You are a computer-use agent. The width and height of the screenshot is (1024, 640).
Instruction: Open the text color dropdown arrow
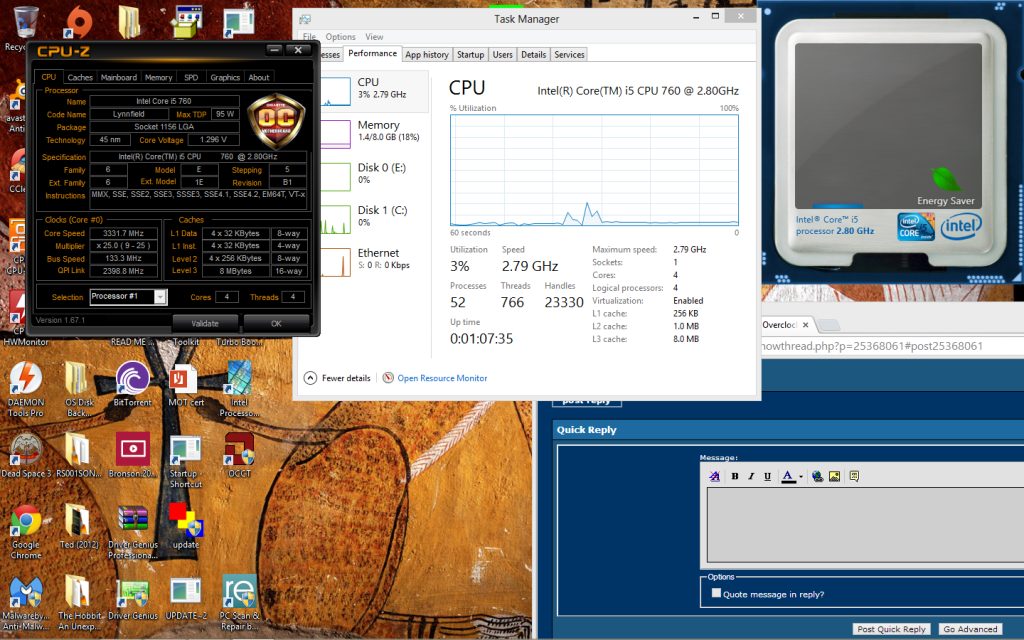coord(801,477)
